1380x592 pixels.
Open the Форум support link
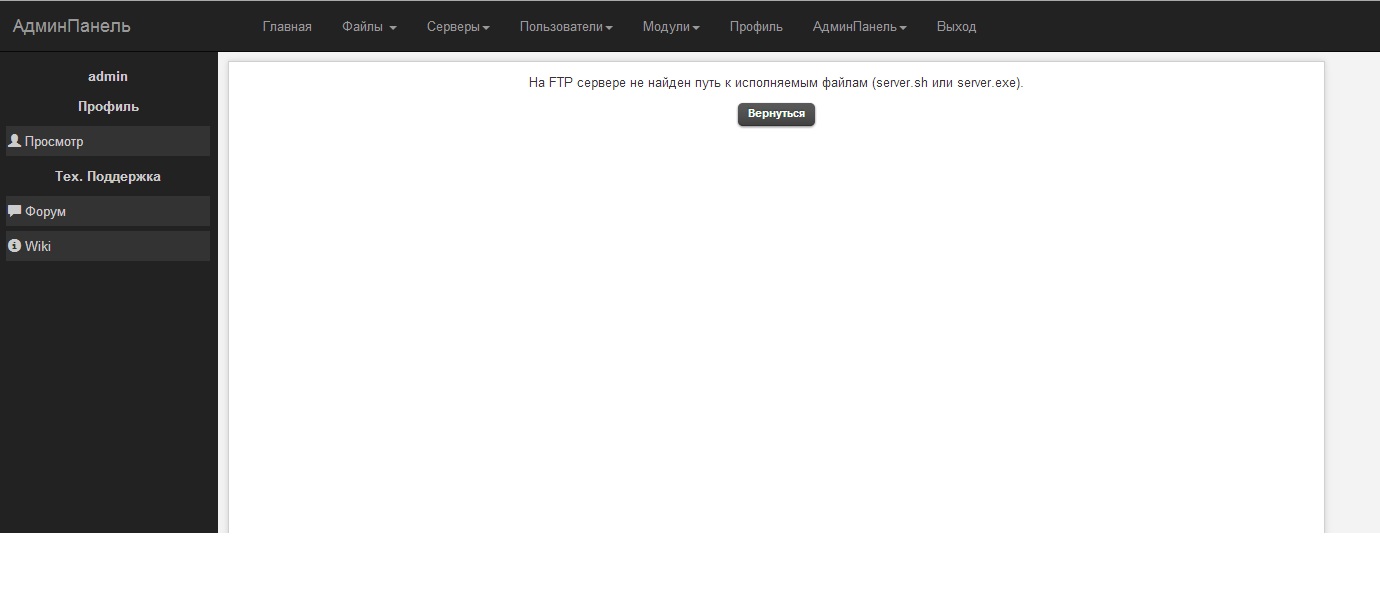[45, 211]
